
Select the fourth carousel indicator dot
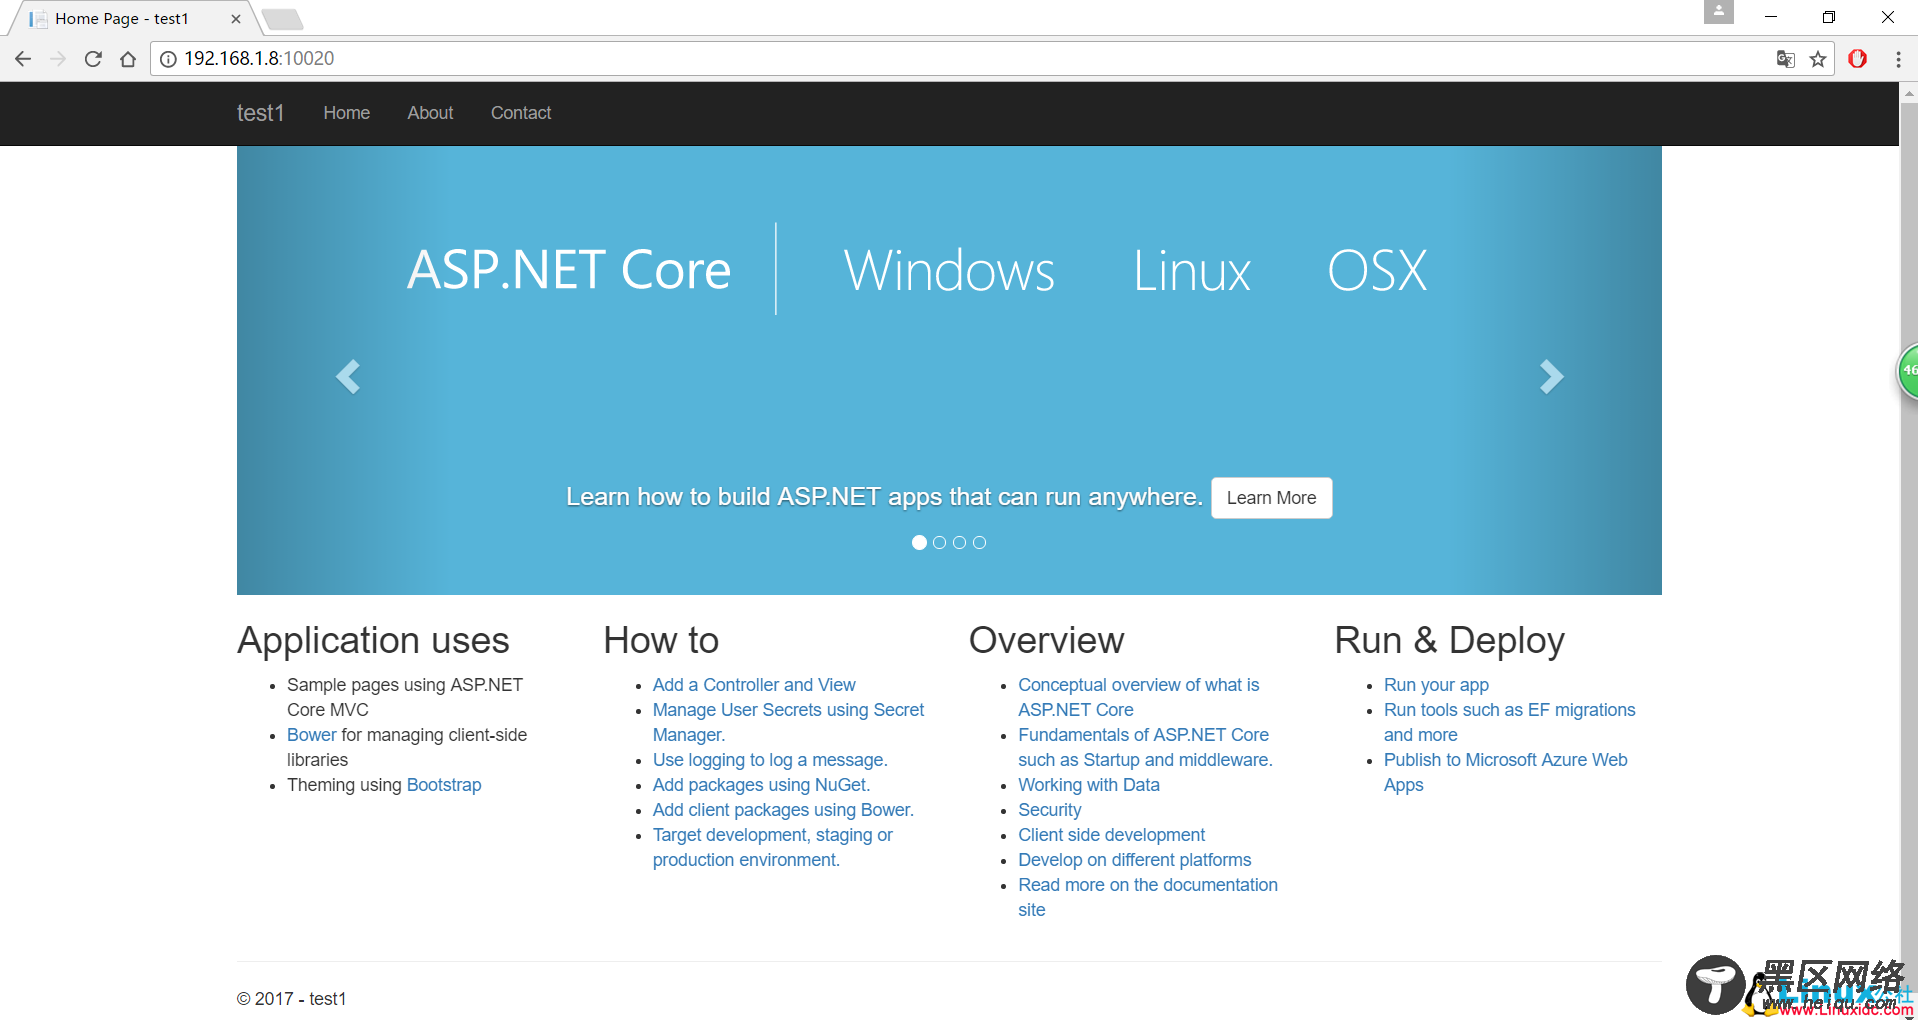click(979, 542)
